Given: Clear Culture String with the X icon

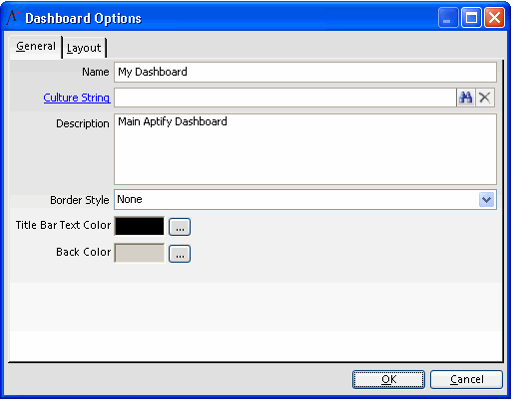Looking at the screenshot, I should 485,98.
